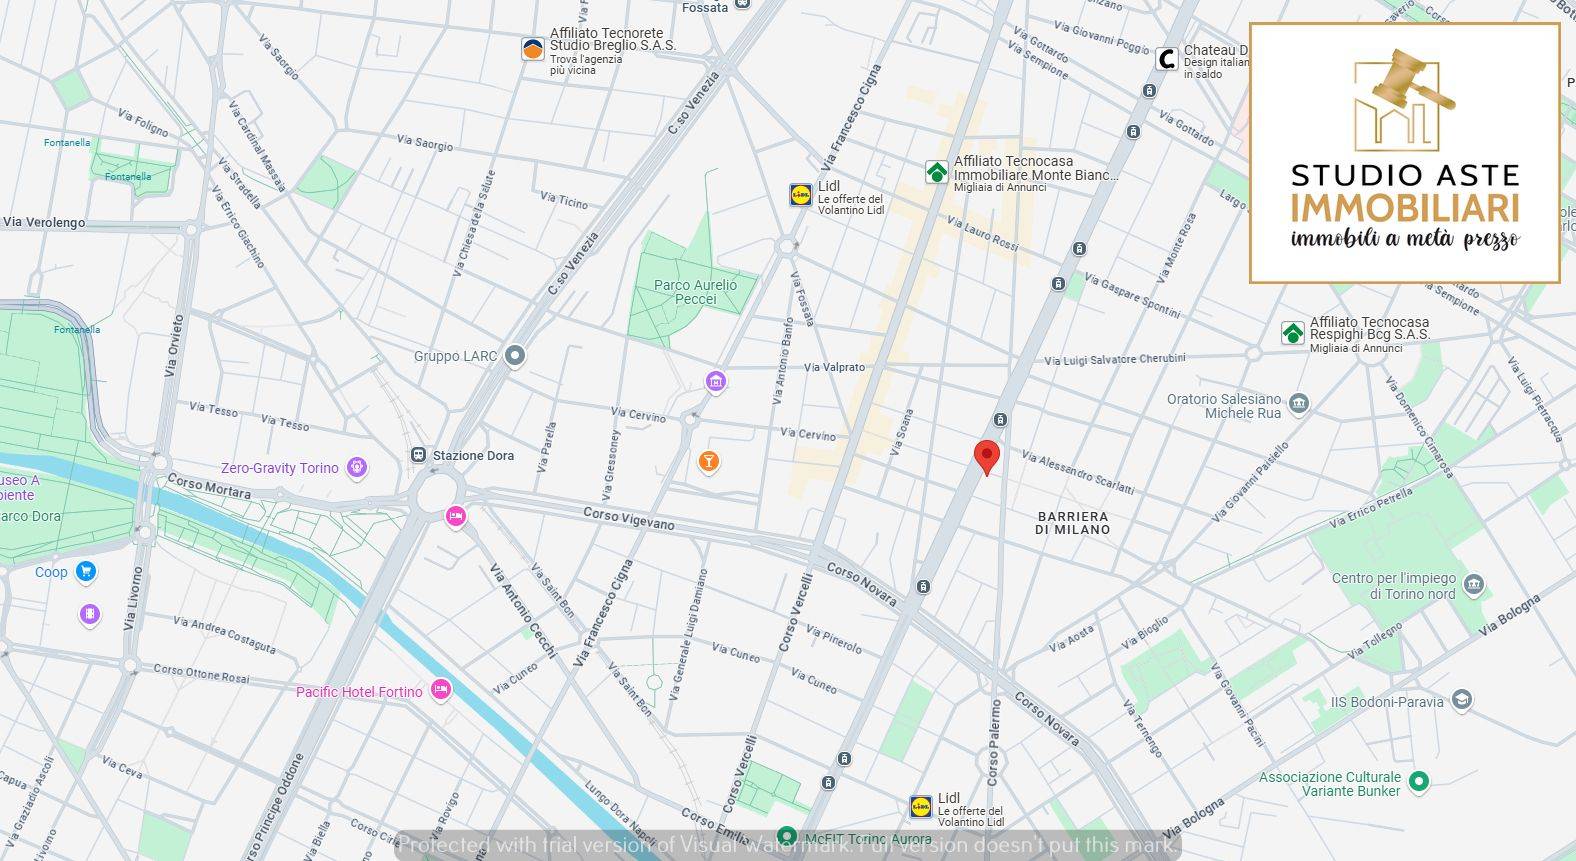Click the Pacific Hotel Fortino text label

(x=359, y=692)
